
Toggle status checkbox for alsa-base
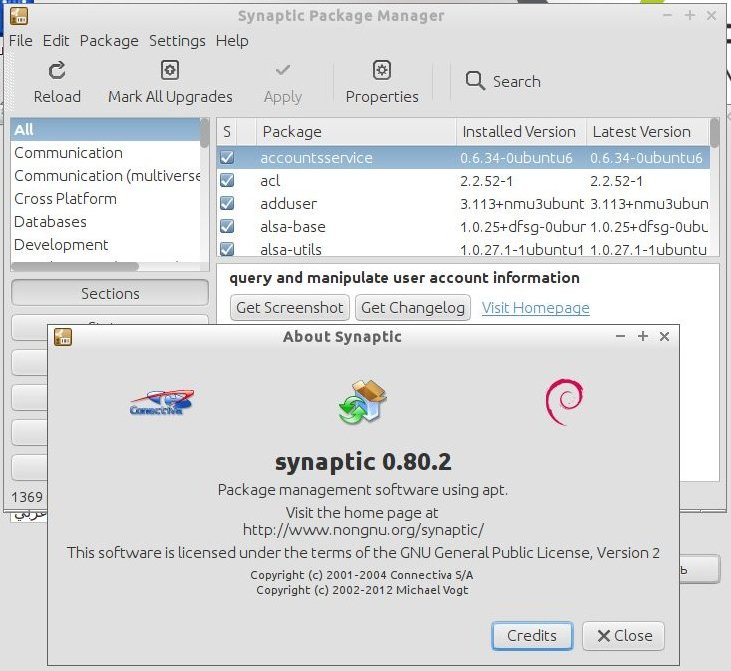(227, 226)
